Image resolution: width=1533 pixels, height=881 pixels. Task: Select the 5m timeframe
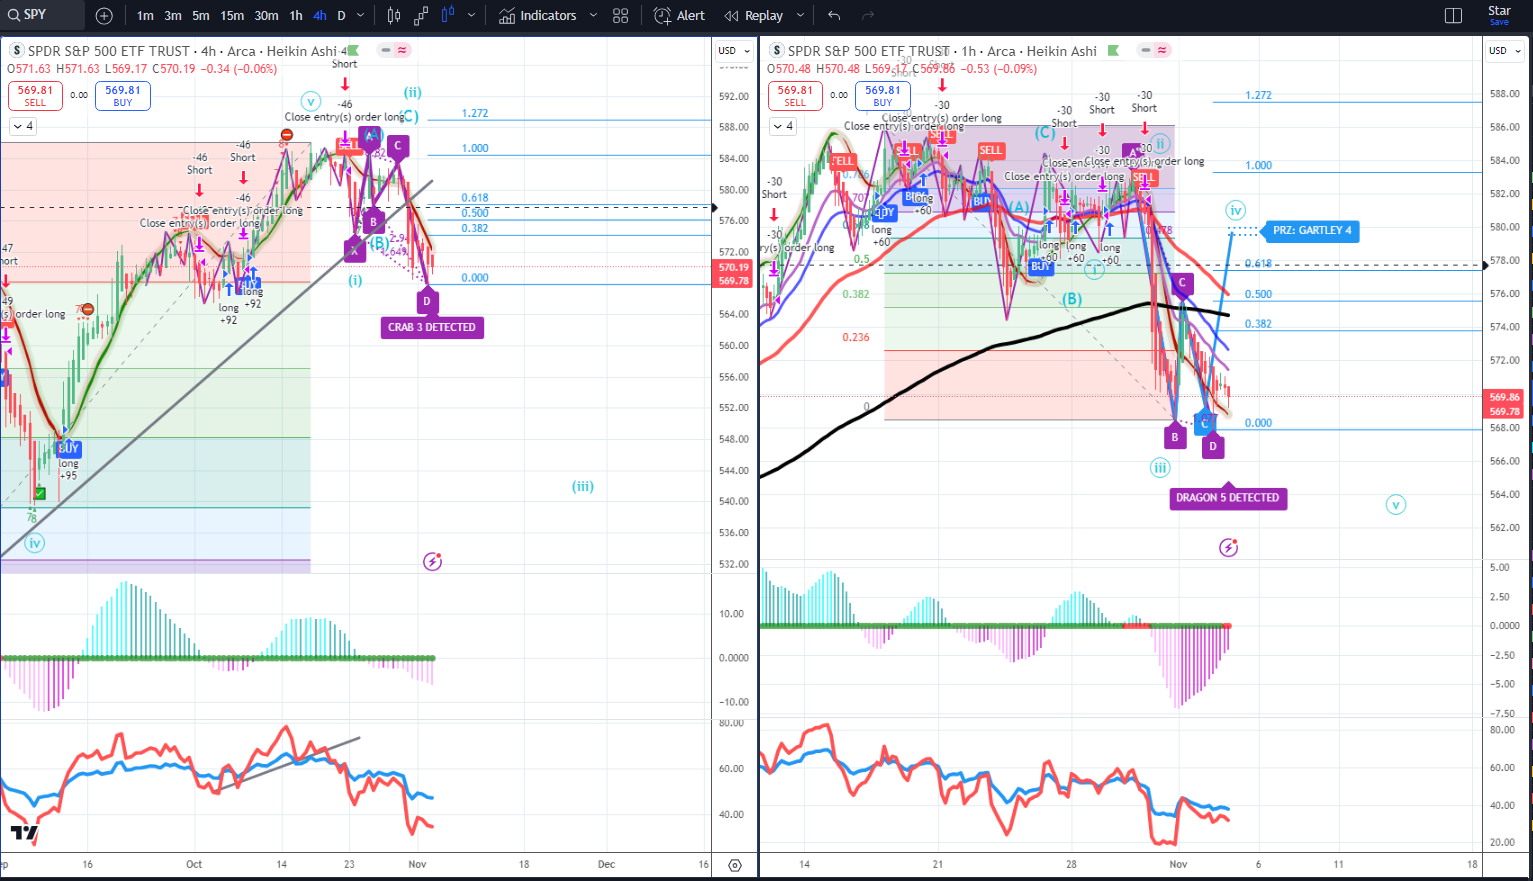(201, 15)
